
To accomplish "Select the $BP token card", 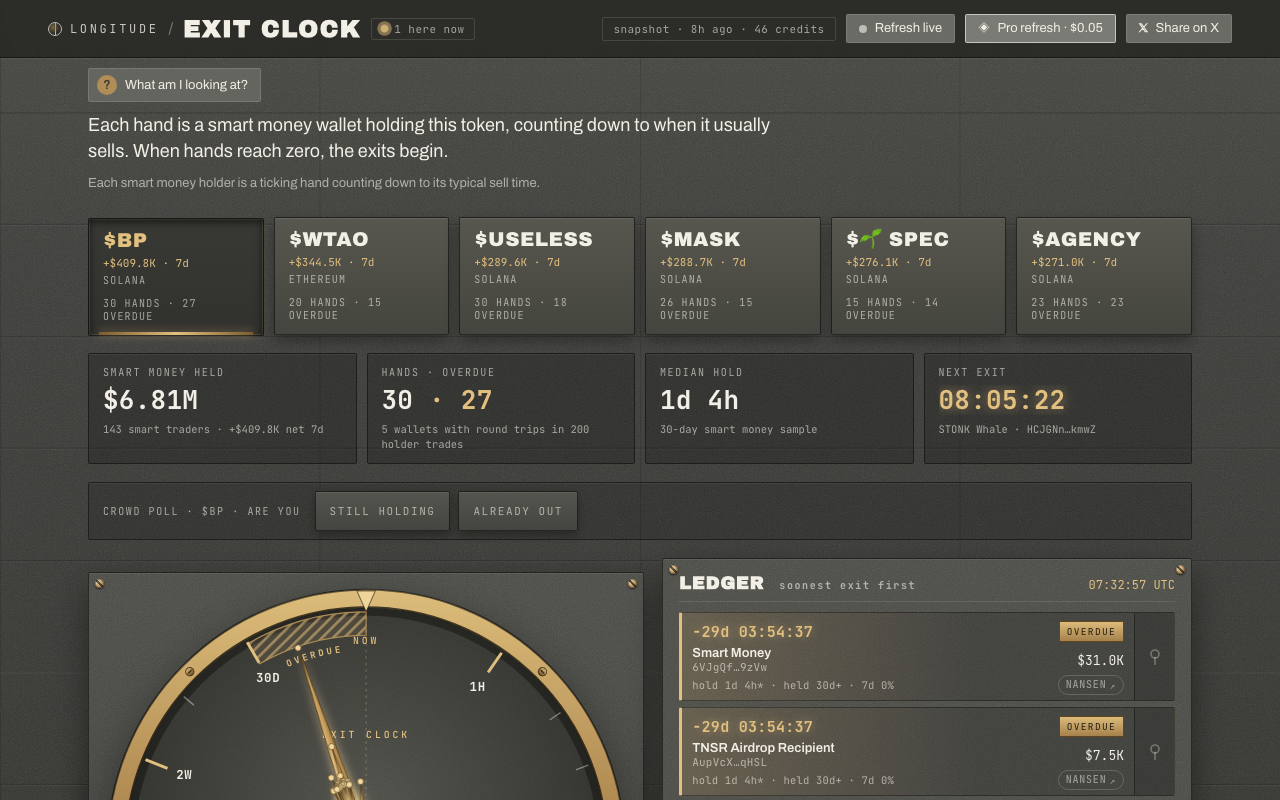I will [x=176, y=277].
